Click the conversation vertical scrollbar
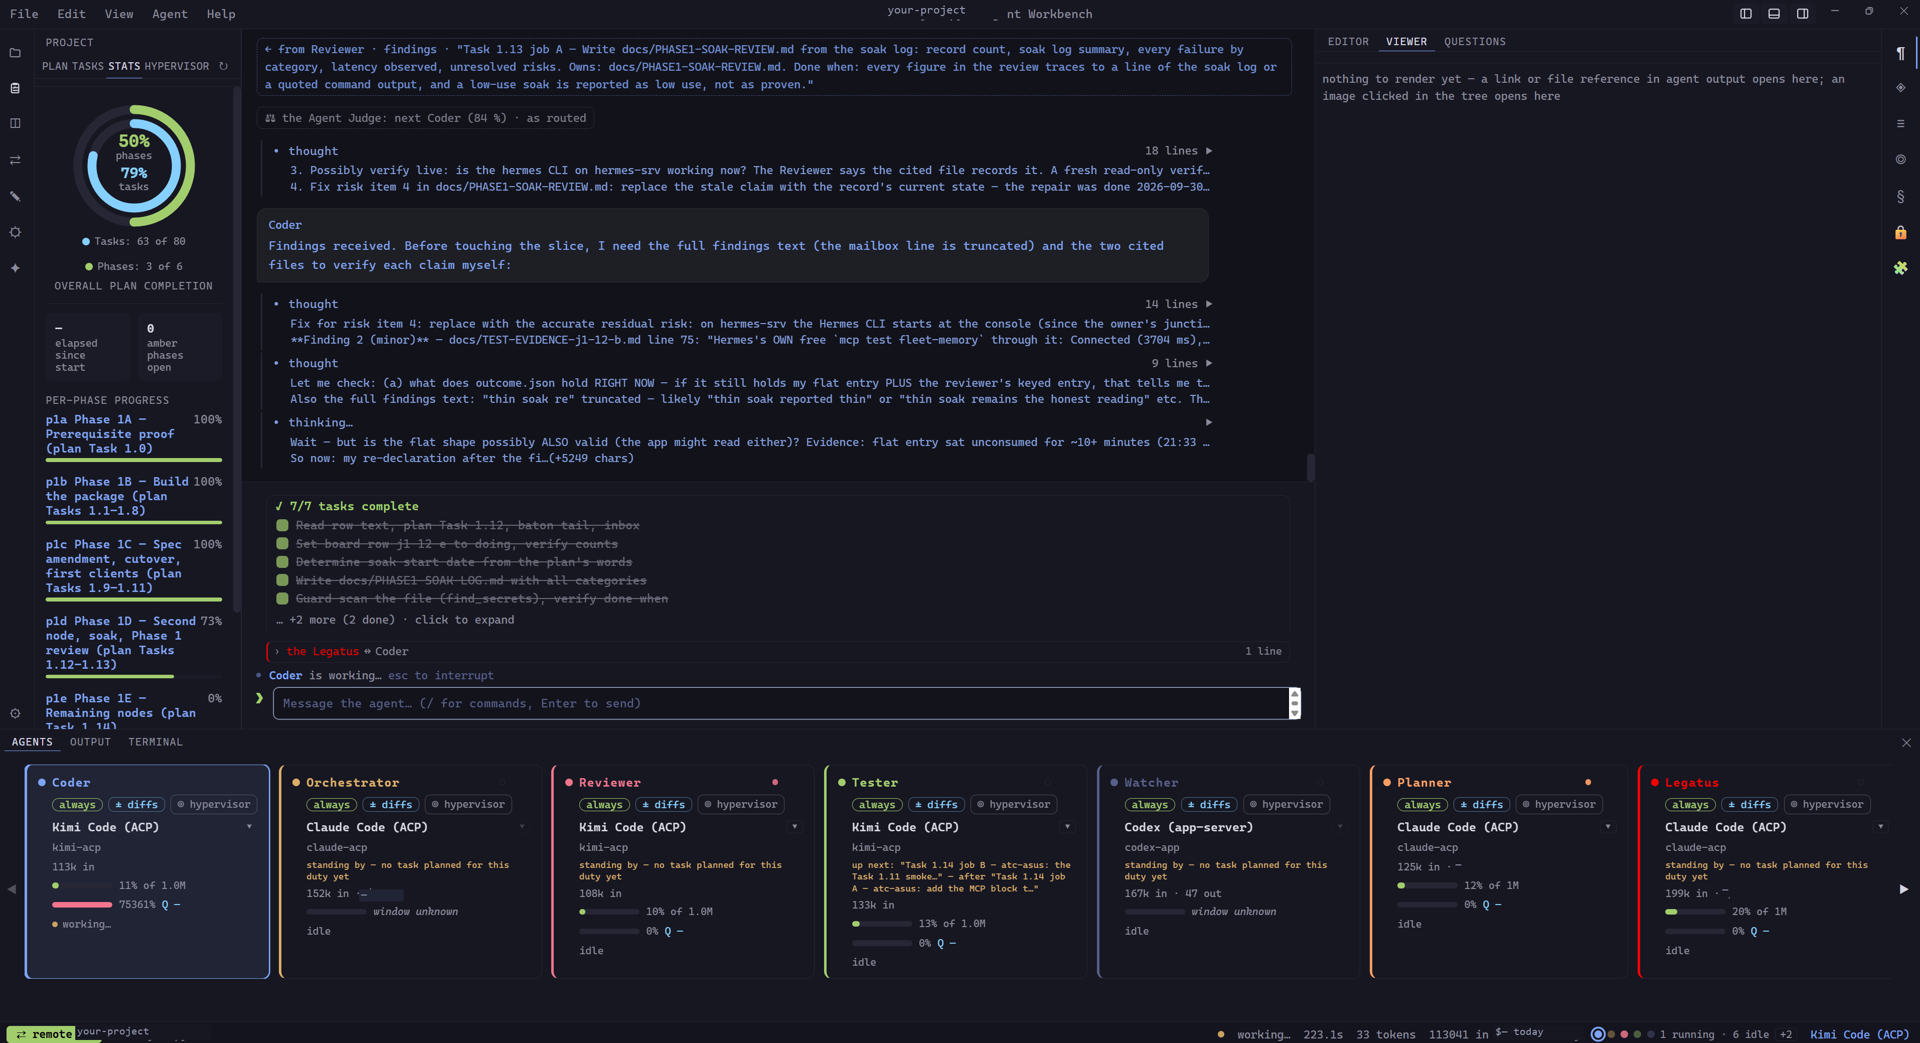 [x=1310, y=468]
